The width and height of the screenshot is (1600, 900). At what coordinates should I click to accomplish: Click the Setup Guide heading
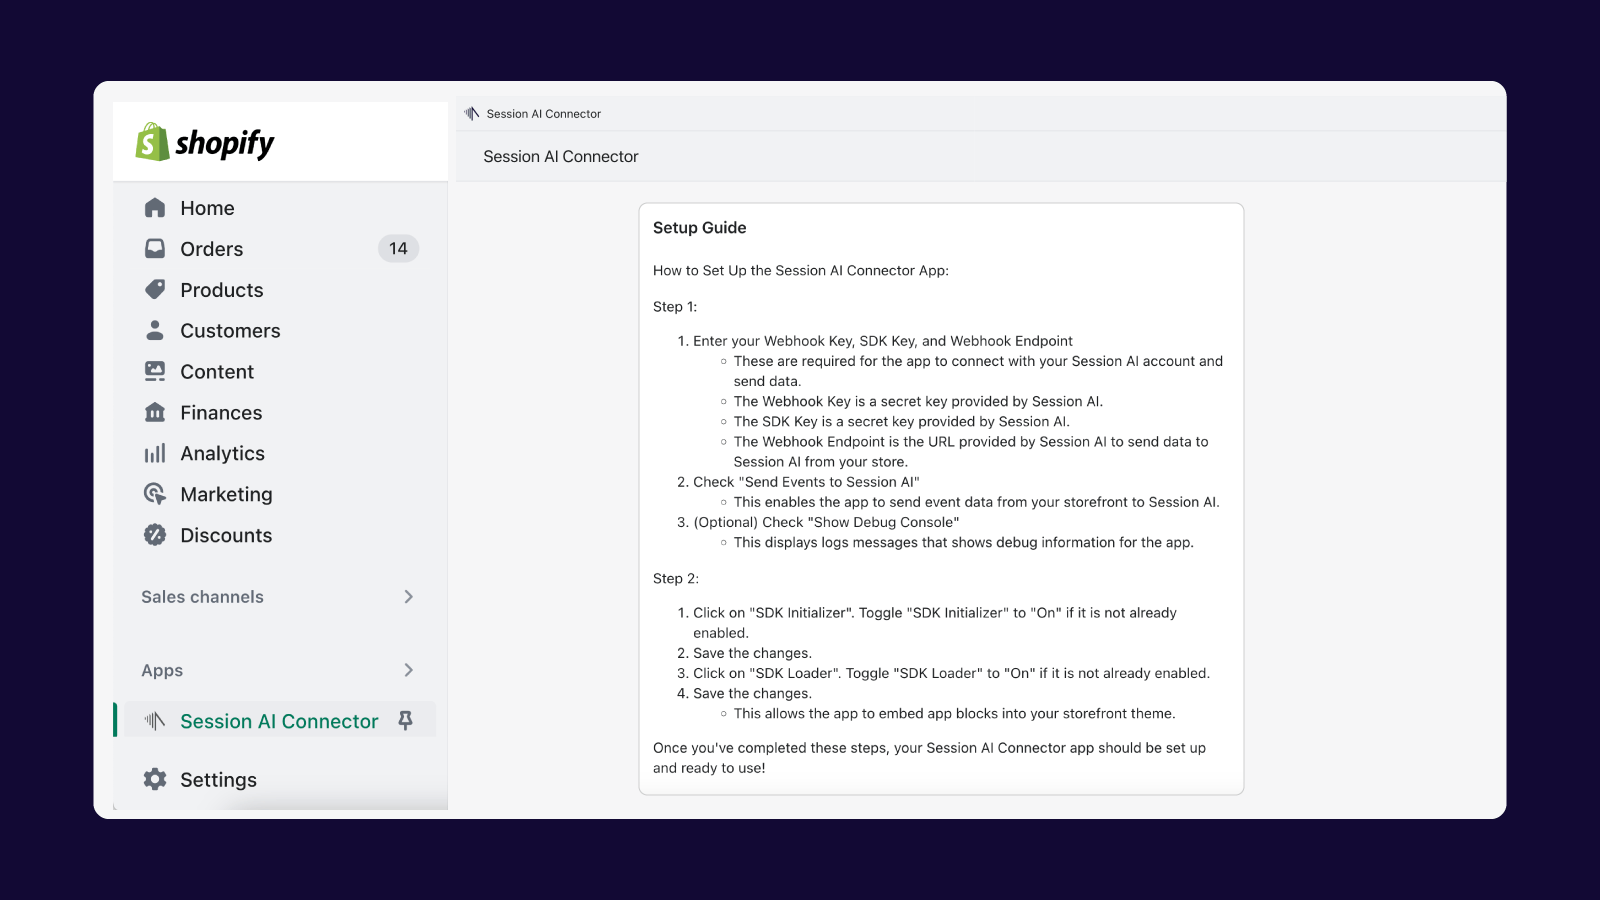pyautogui.click(x=700, y=228)
